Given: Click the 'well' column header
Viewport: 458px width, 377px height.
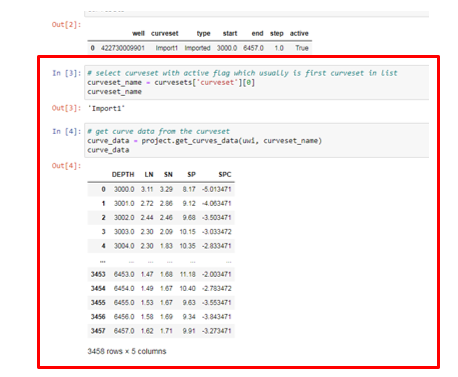Looking at the screenshot, I should tap(138, 33).
